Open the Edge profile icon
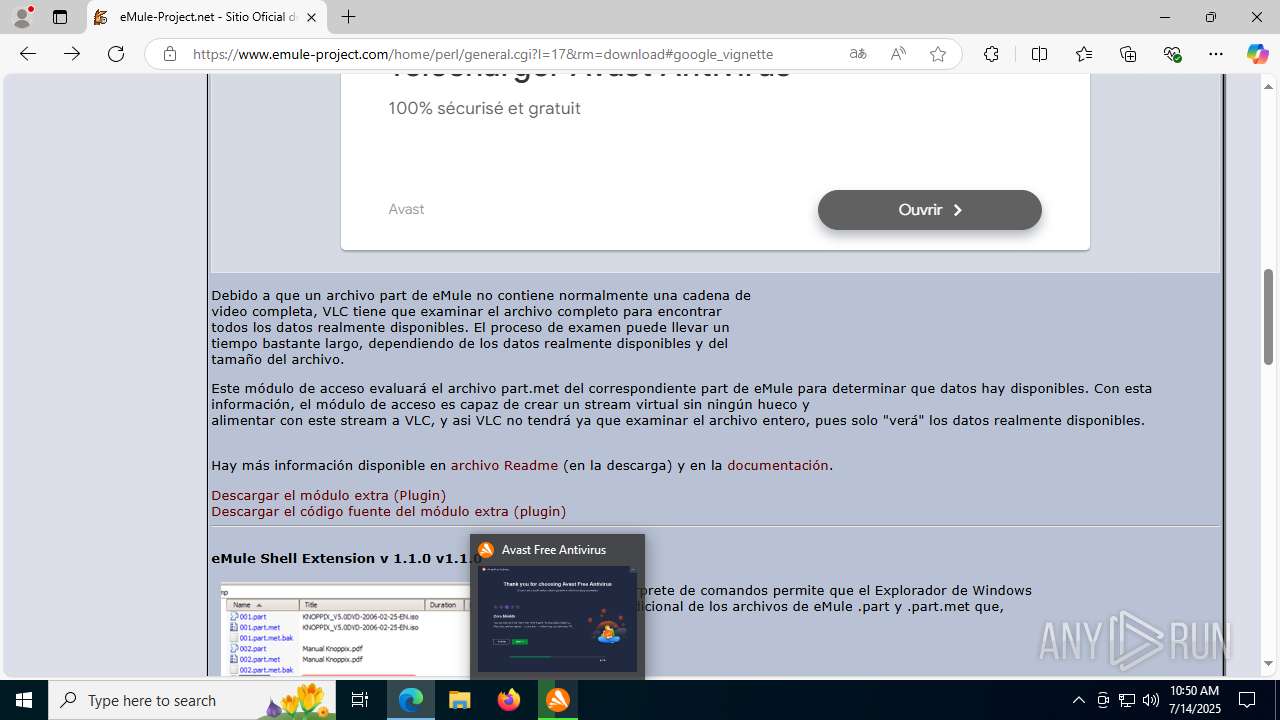Viewport: 1280px width, 720px height. click(x=21, y=17)
